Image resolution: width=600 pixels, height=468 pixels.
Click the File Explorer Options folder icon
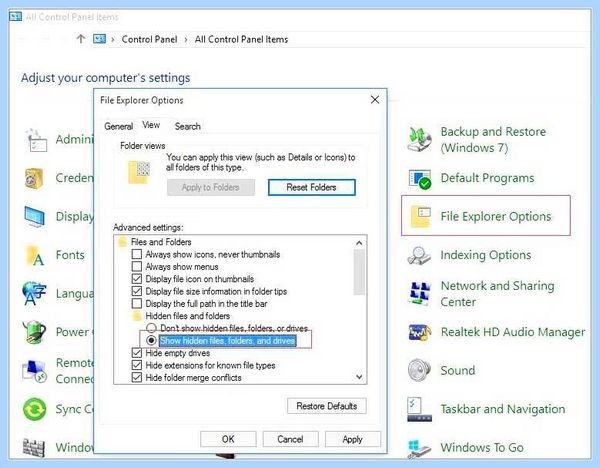click(x=421, y=216)
